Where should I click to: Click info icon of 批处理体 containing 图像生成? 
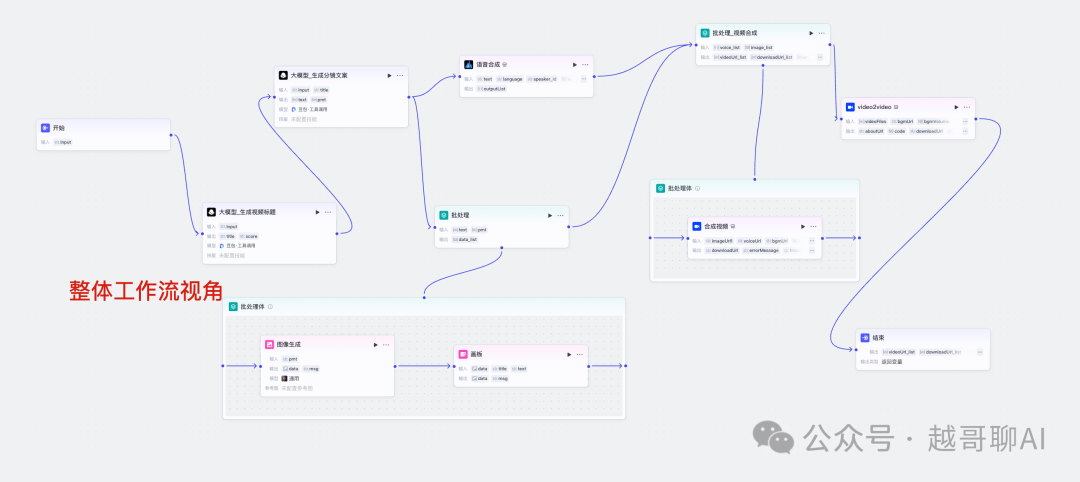[x=271, y=306]
